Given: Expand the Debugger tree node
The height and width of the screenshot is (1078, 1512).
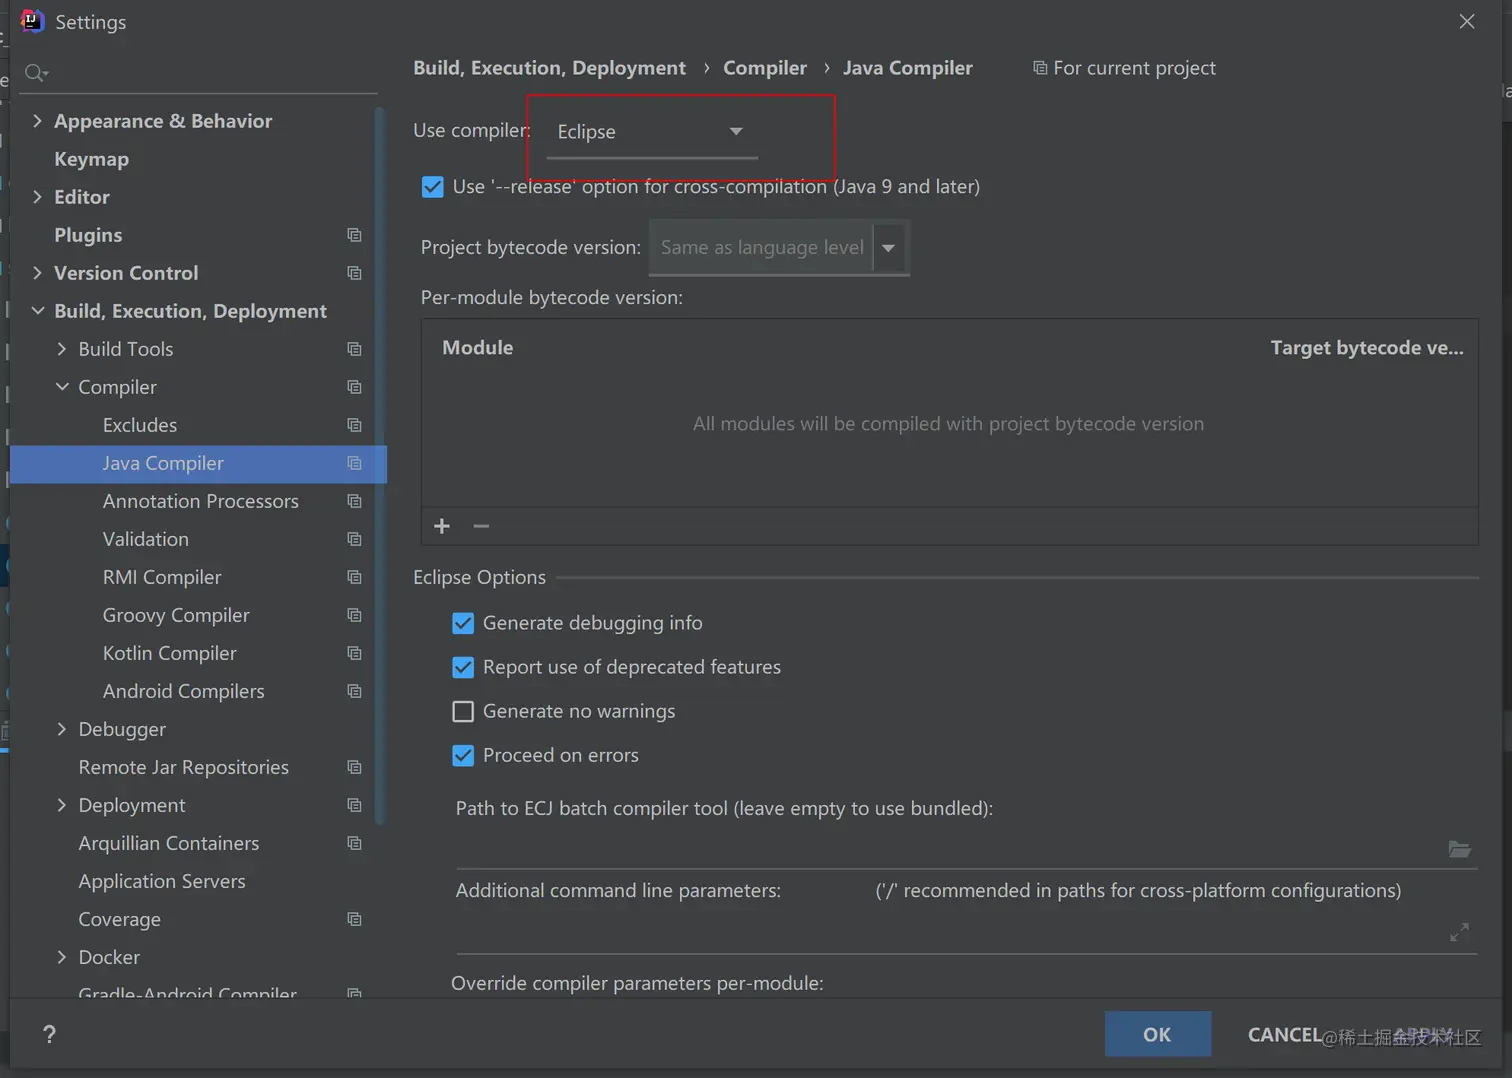Looking at the screenshot, I should [62, 729].
